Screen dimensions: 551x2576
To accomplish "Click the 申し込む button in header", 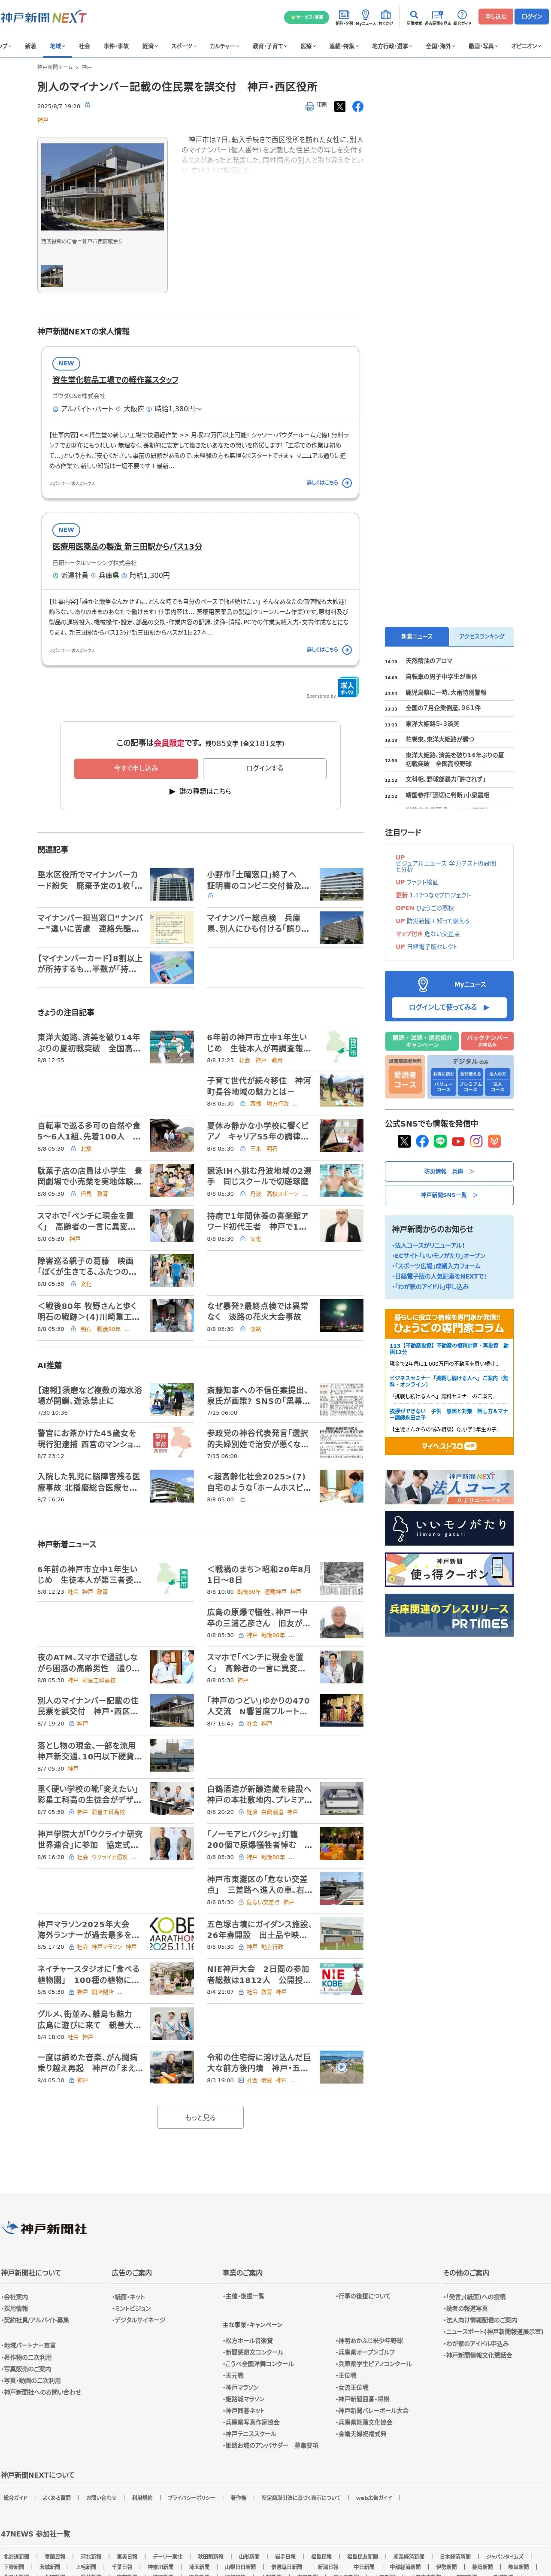I will [495, 16].
